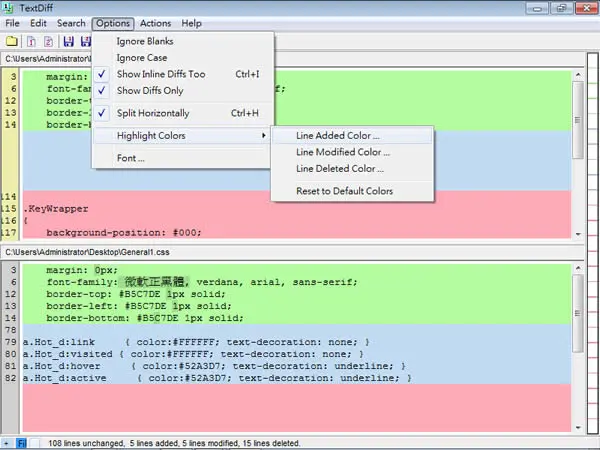Open the Search menu

point(71,23)
